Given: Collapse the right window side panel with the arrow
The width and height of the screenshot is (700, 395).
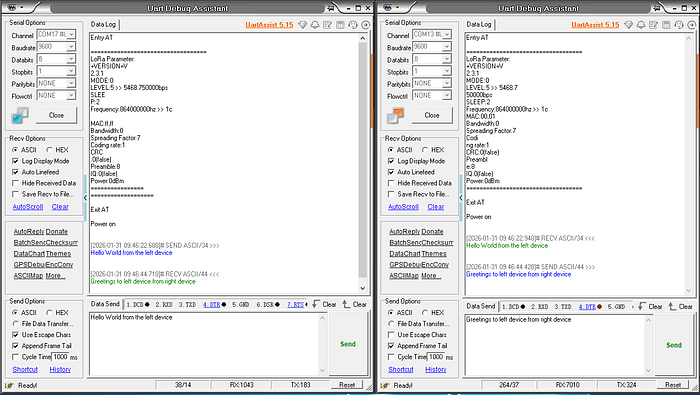Looking at the screenshot, I should 461,197.
